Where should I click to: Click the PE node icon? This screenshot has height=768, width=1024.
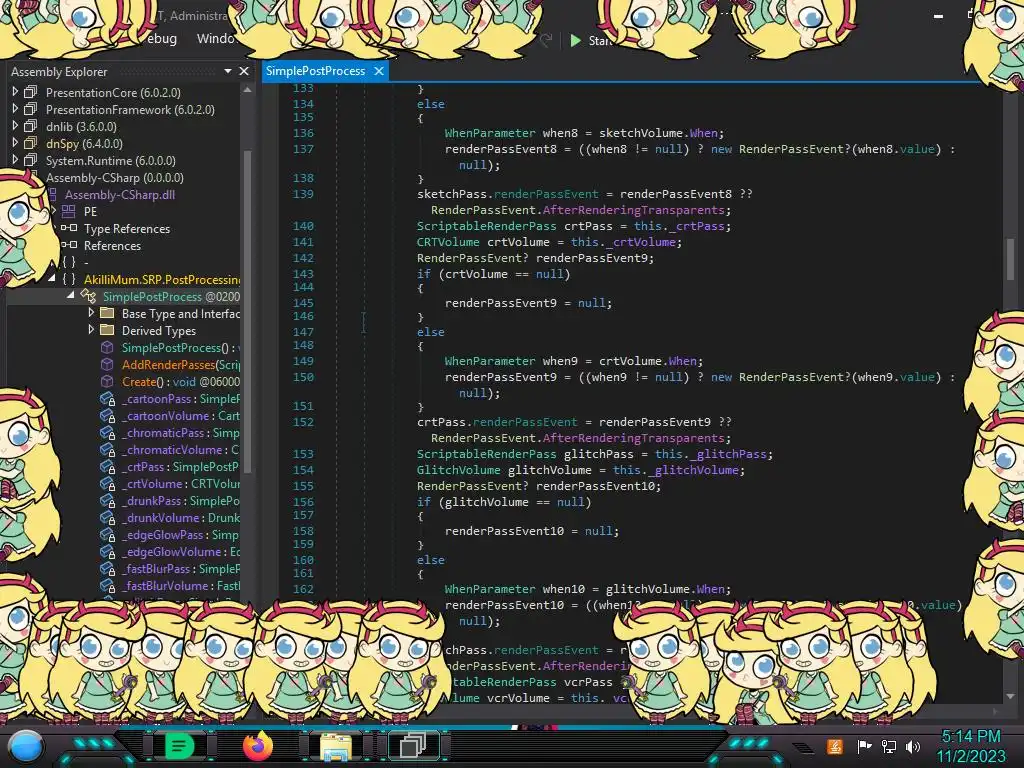[x=69, y=211]
